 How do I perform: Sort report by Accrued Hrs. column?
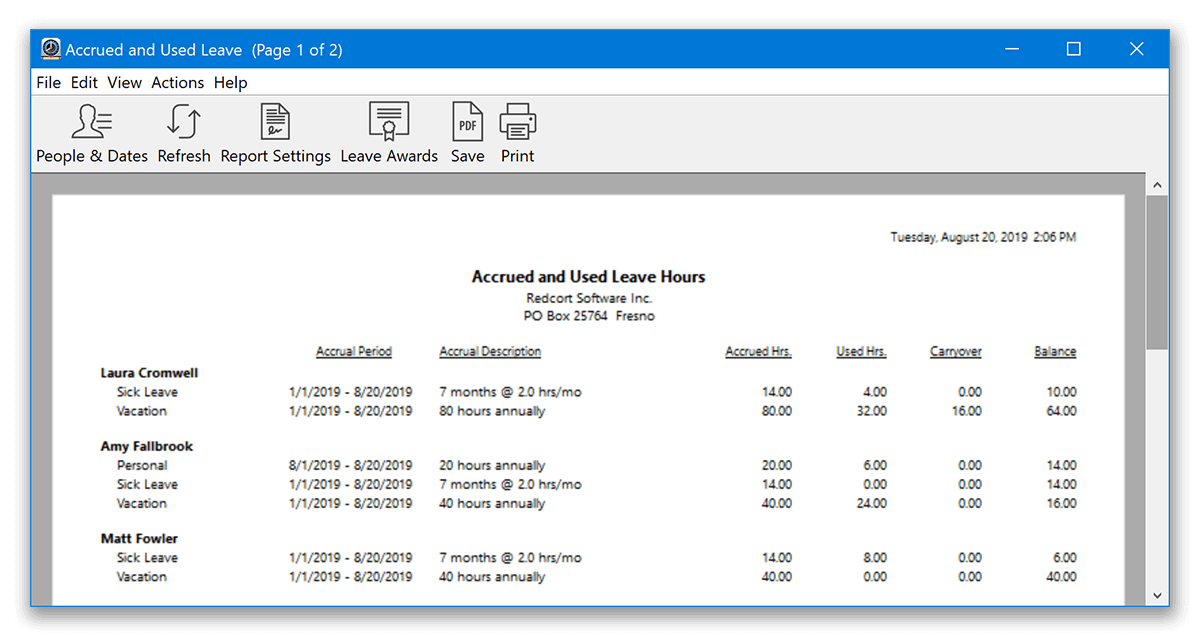[x=758, y=351]
